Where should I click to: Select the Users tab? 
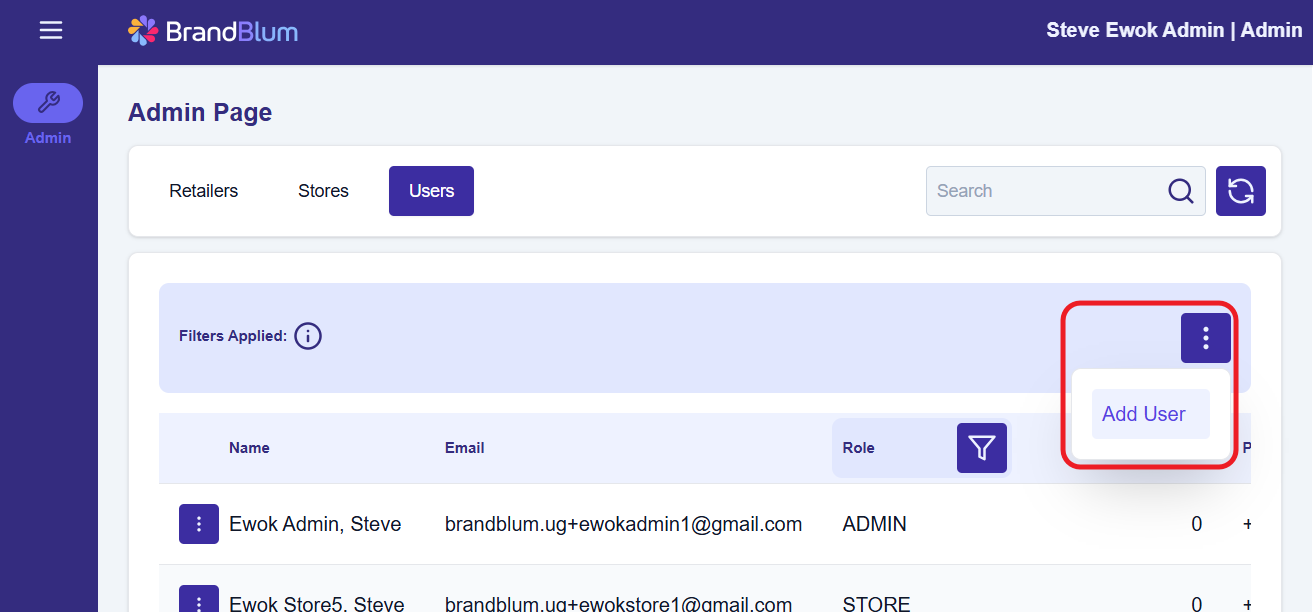point(431,191)
